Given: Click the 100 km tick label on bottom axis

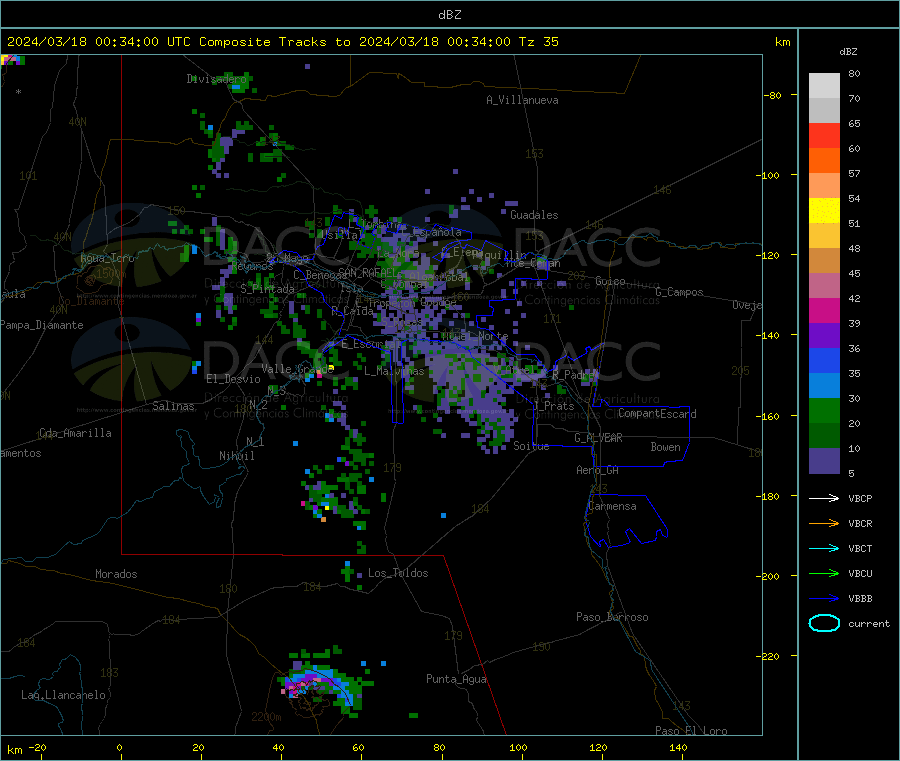Looking at the screenshot, I should pyautogui.click(x=518, y=748).
